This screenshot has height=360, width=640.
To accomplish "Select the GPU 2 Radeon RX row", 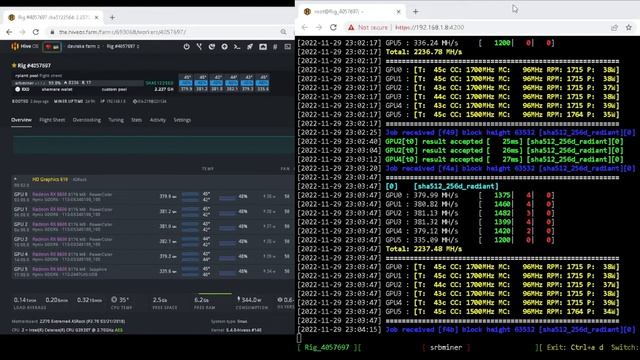I will coord(153,227).
